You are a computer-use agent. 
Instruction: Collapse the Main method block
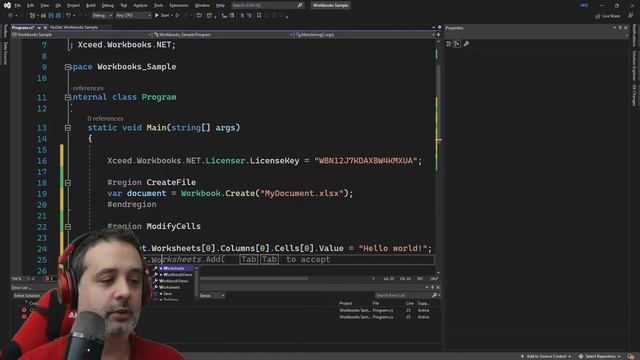[x=68, y=128]
